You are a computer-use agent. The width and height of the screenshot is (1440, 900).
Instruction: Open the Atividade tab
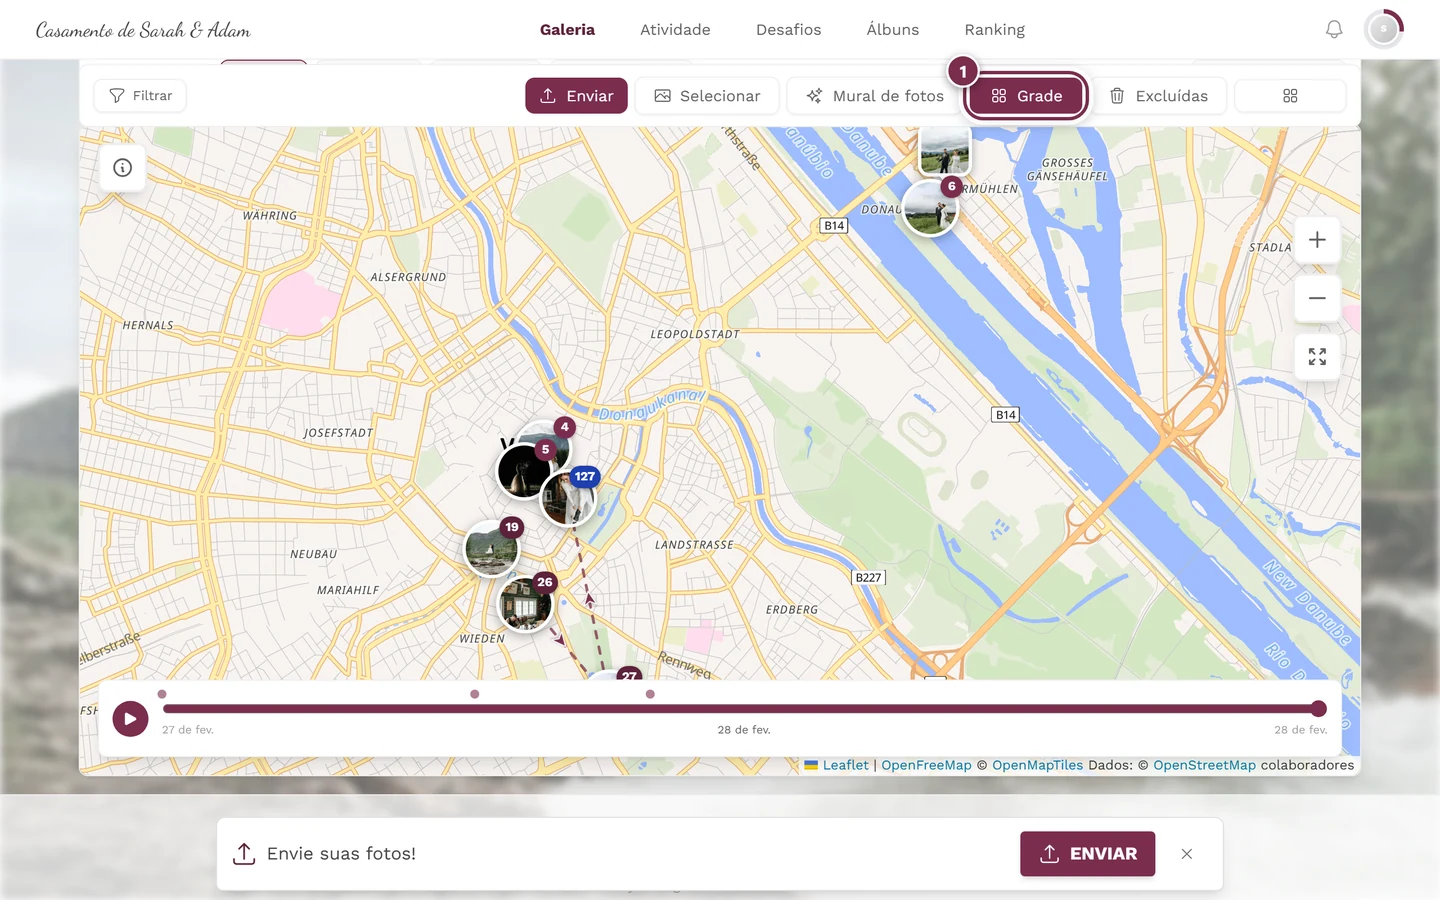(x=675, y=30)
